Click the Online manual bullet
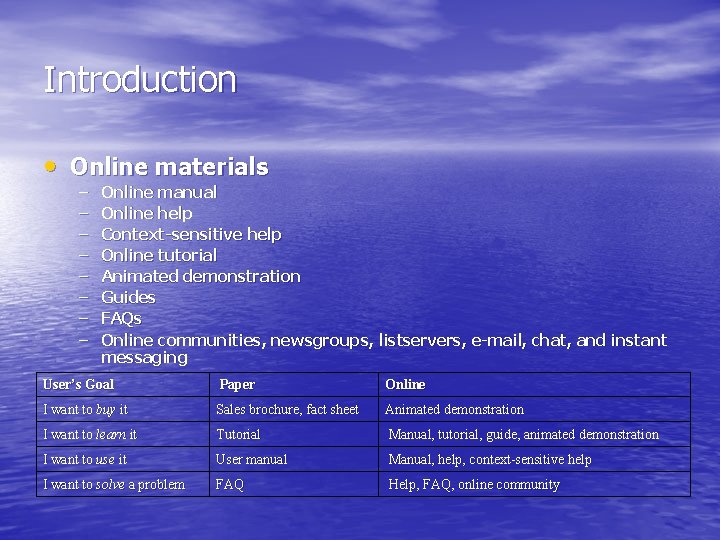720x540 pixels. coord(159,192)
